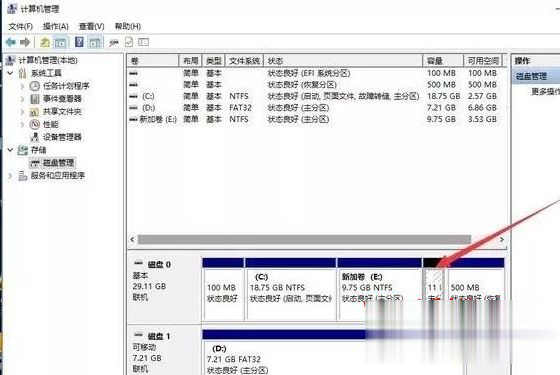Select 系统工具 tree label
This screenshot has height=375, width=560.
(x=46, y=73)
